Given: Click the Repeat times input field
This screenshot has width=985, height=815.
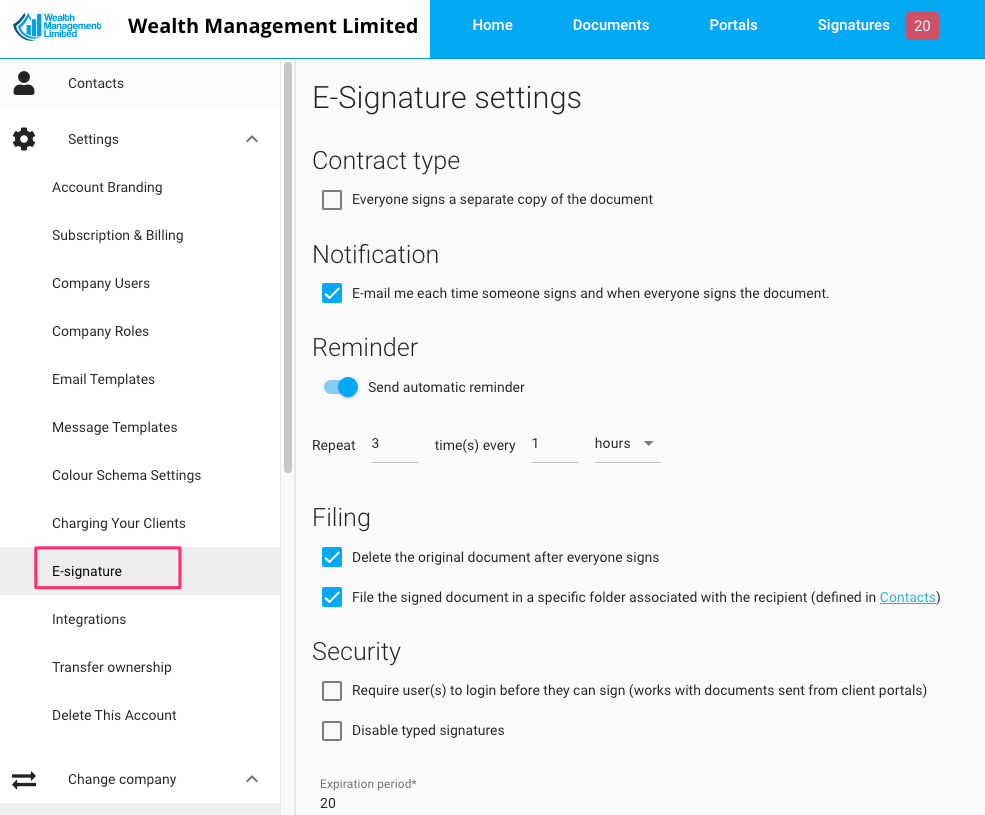Looking at the screenshot, I should (394, 444).
